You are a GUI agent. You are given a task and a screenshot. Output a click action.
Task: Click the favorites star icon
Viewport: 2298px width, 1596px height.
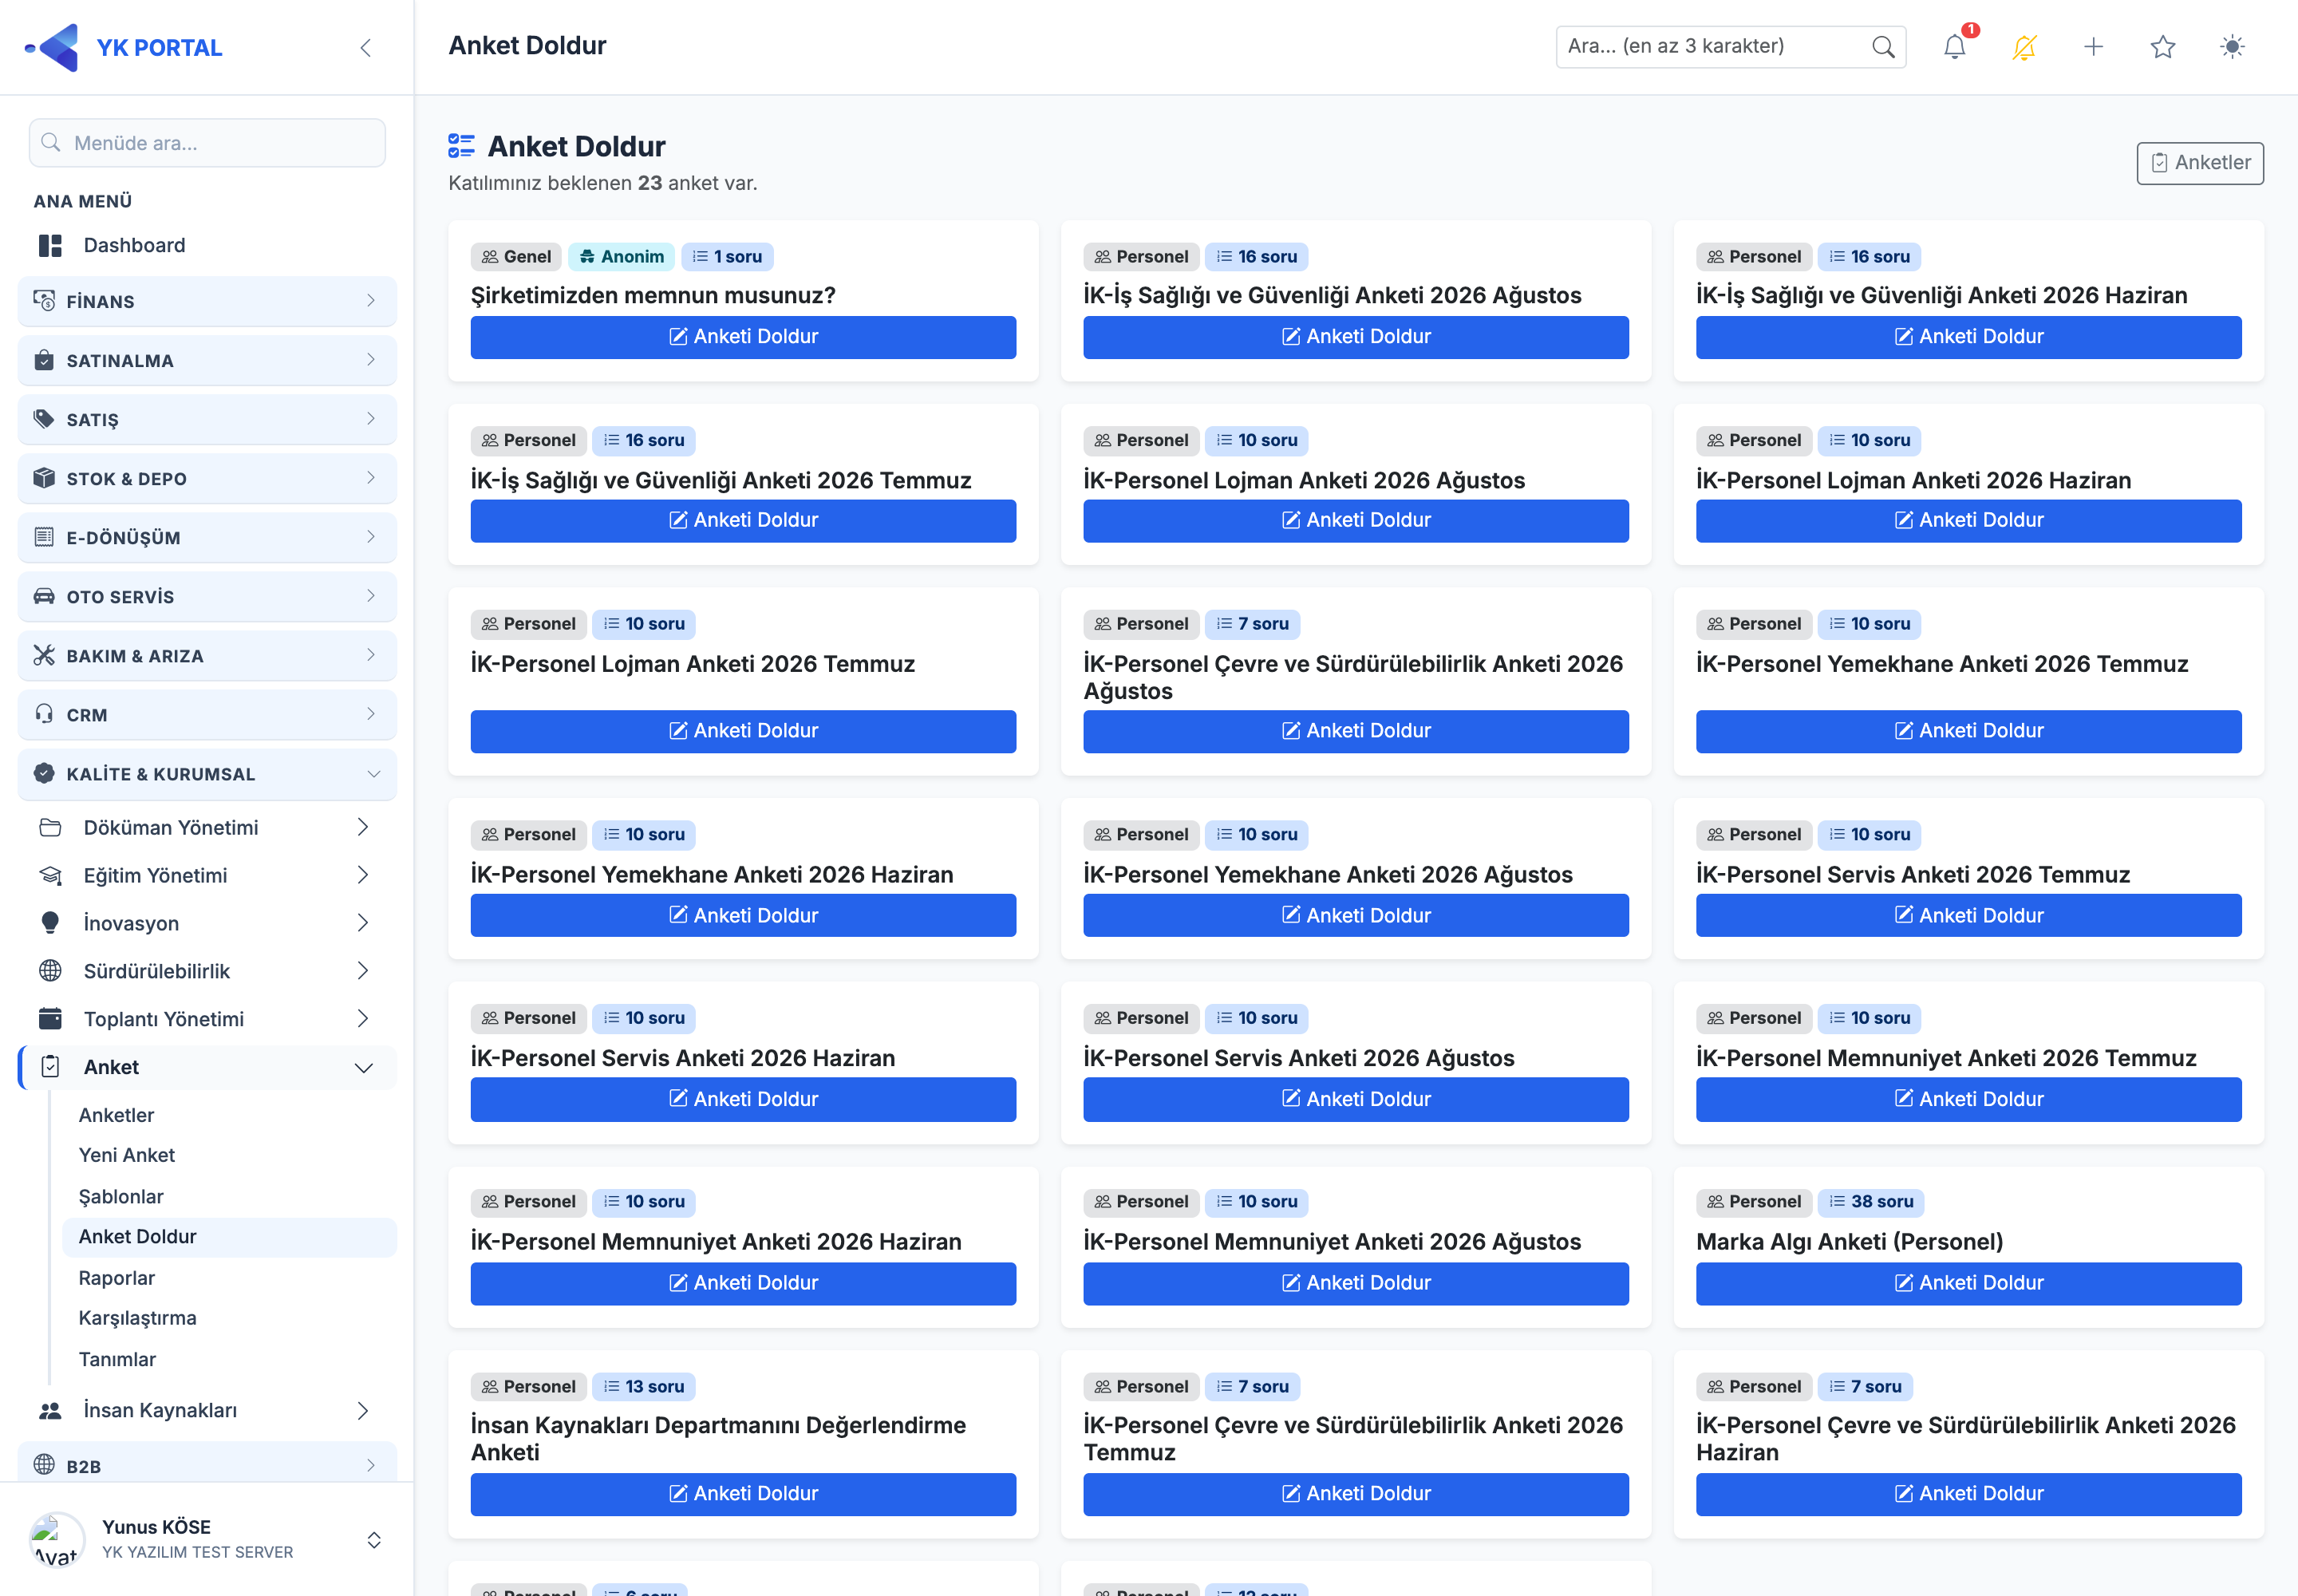coord(2162,47)
